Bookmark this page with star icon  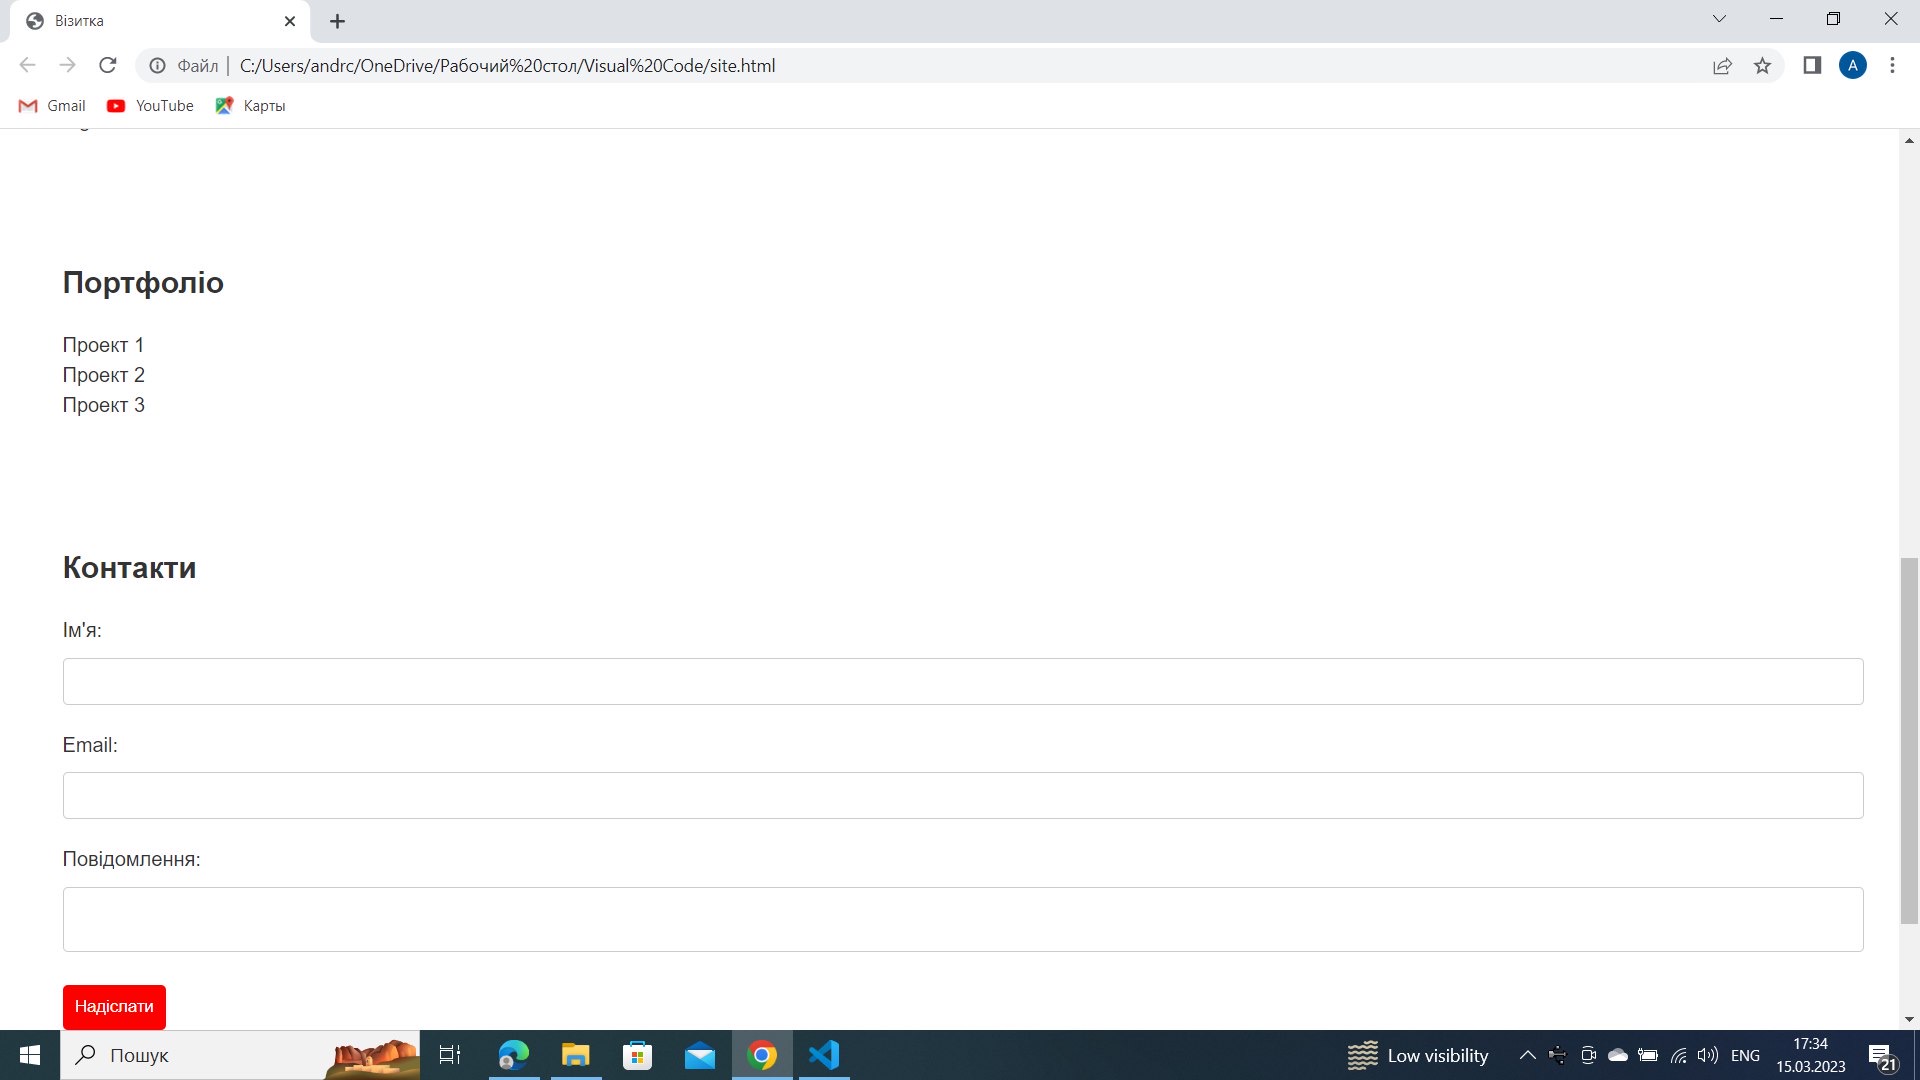coord(1762,66)
